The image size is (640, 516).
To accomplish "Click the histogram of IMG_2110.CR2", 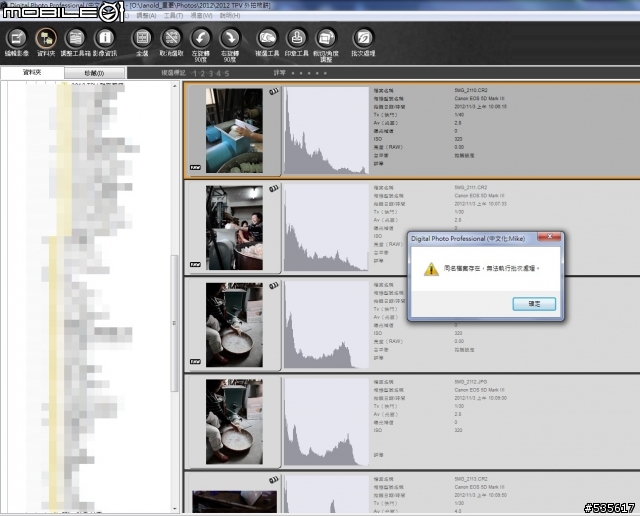I will pos(326,130).
